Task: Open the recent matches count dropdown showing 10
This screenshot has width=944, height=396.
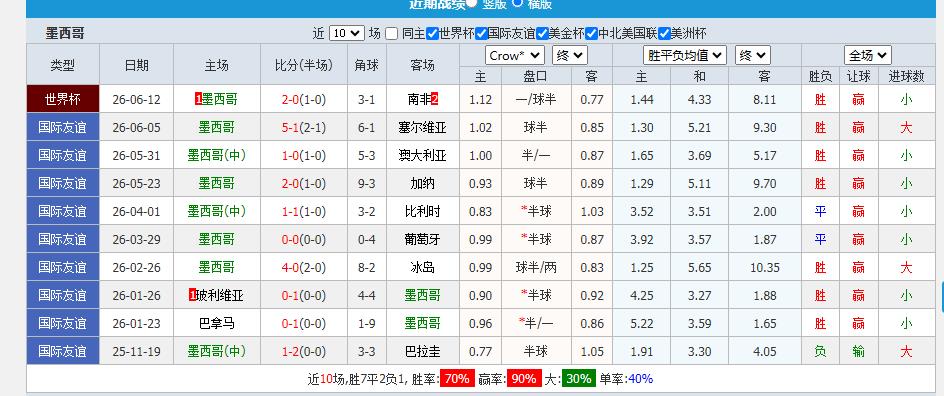Action: [347, 33]
